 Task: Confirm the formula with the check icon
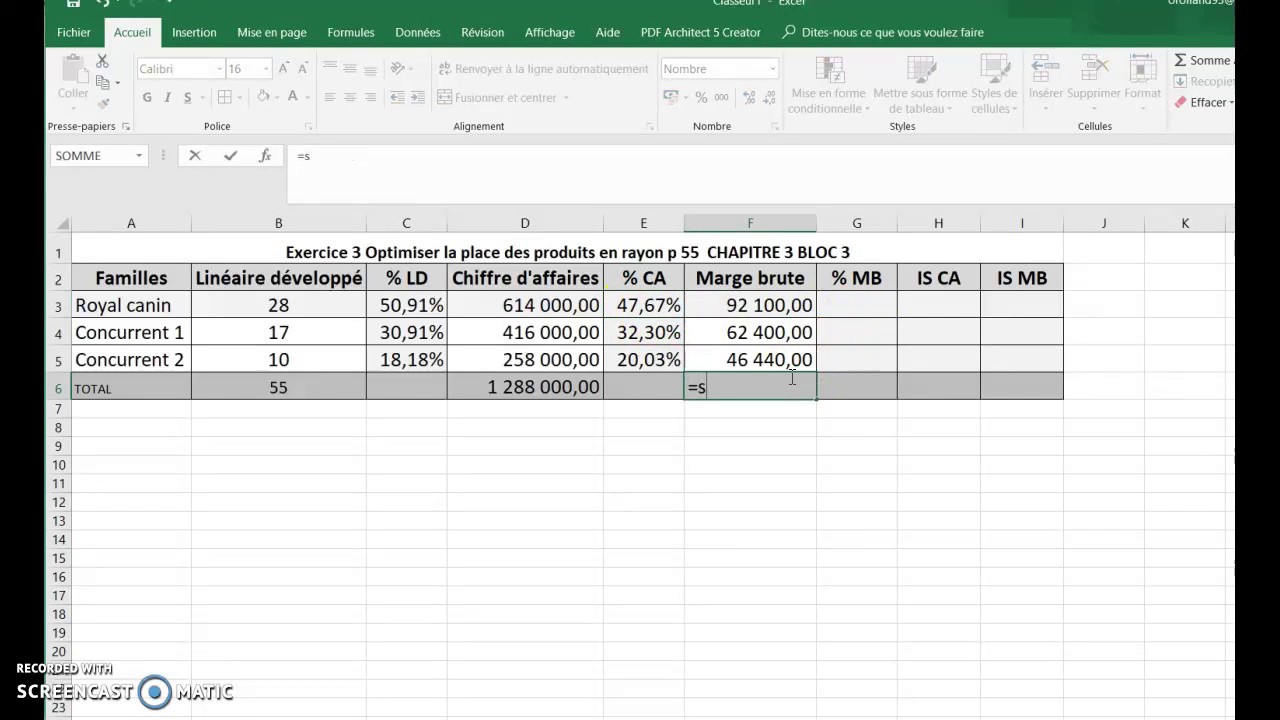(x=231, y=156)
